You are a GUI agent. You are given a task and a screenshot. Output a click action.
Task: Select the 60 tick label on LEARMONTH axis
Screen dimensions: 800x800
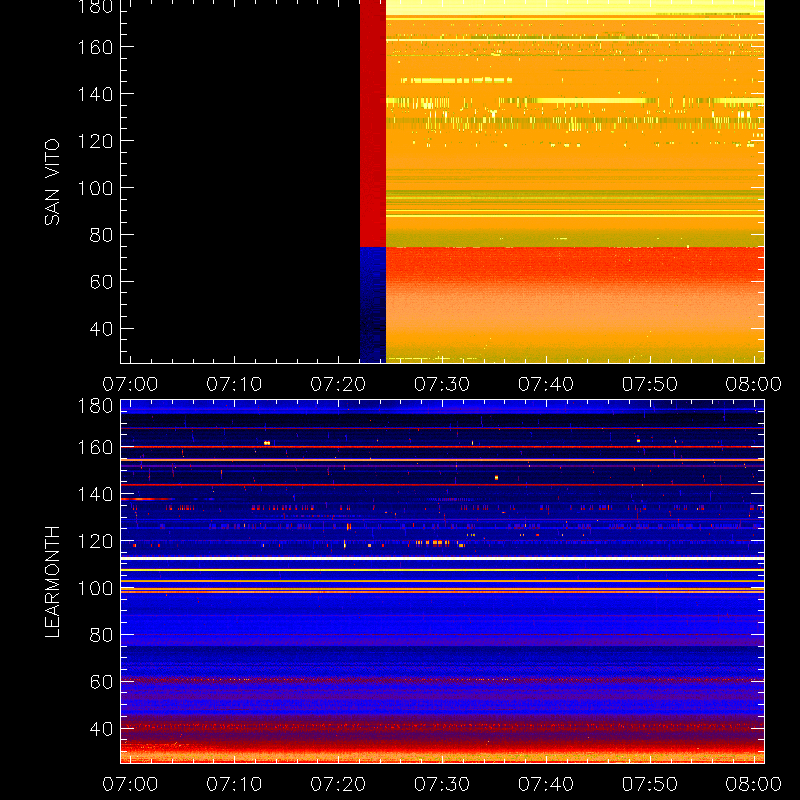click(102, 682)
